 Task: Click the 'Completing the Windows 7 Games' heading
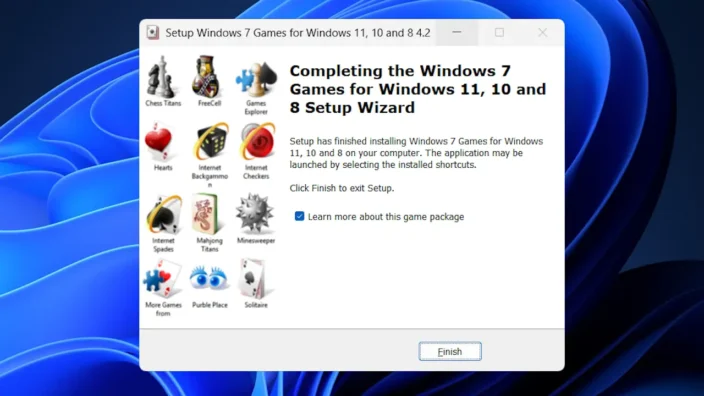[418, 89]
